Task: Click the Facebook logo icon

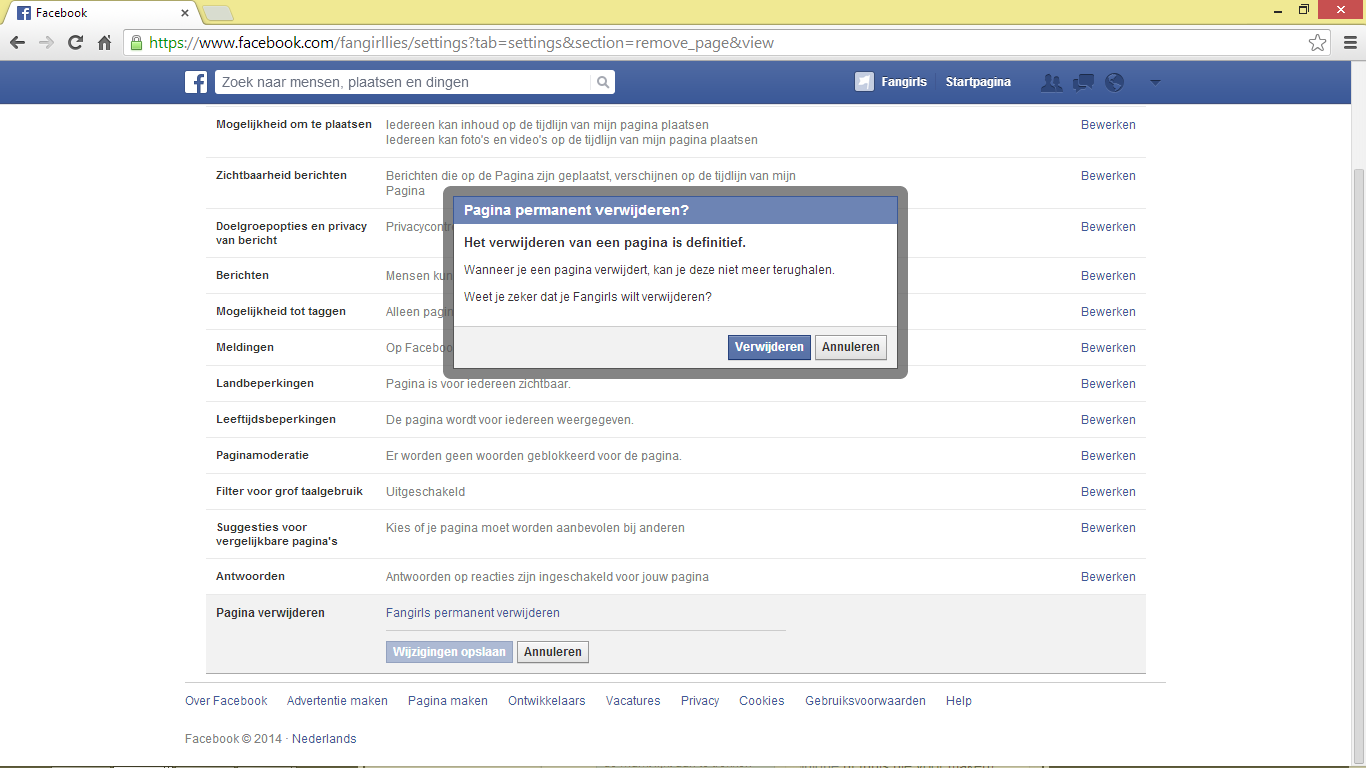Action: pos(196,82)
